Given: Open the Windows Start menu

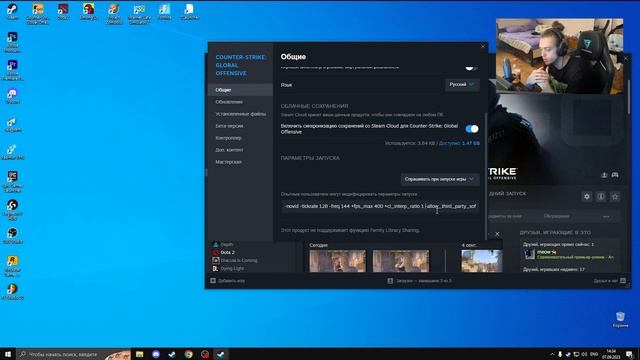Looking at the screenshot, I should click(x=7, y=354).
